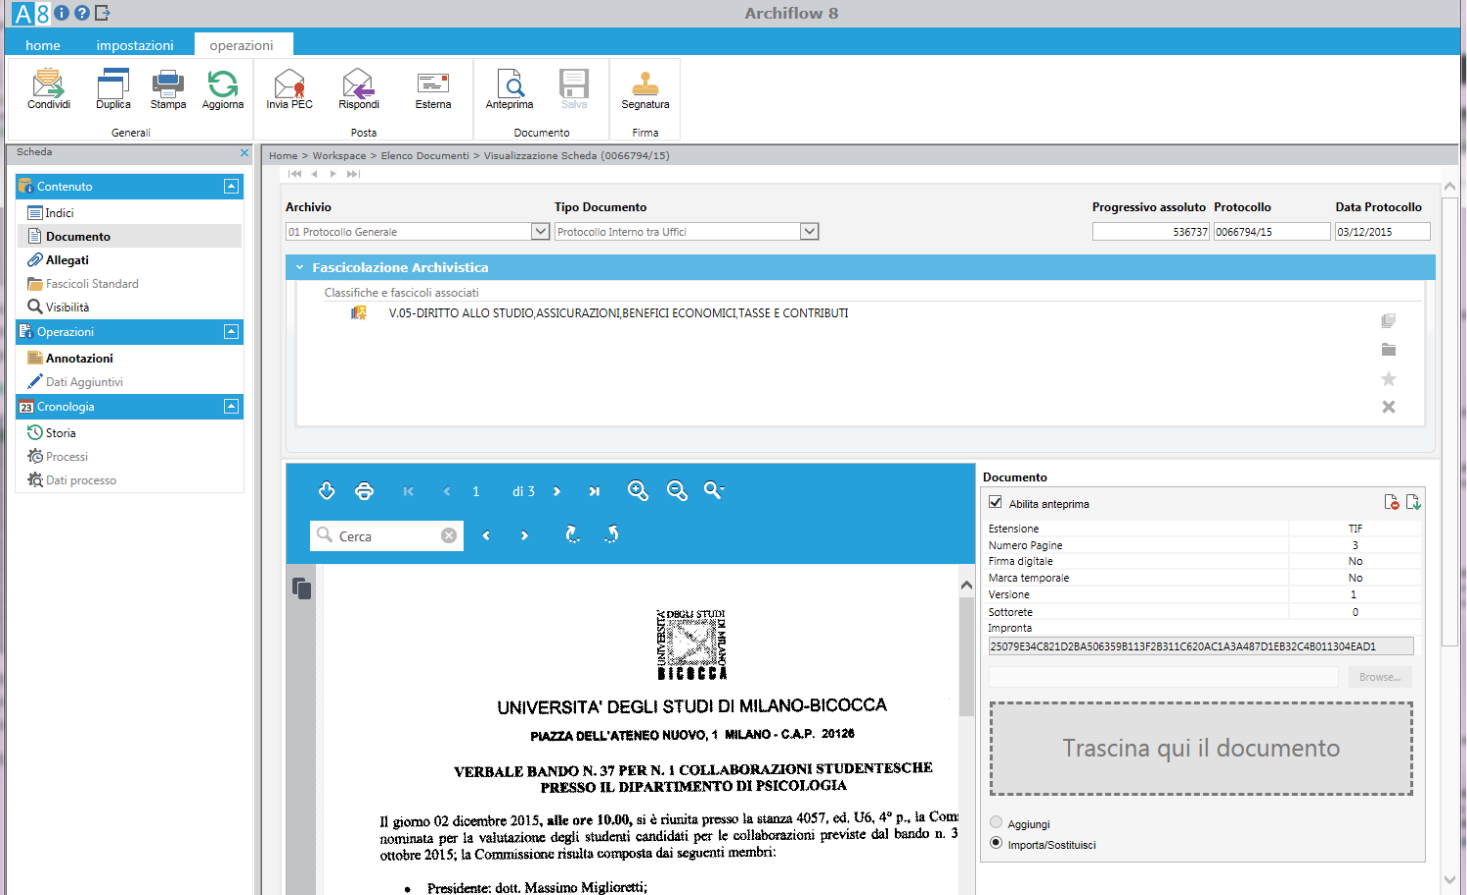Screen dimensions: 1467x895
Task: Click the folder icon in Fascicolazione panel
Action: [x=1388, y=350]
